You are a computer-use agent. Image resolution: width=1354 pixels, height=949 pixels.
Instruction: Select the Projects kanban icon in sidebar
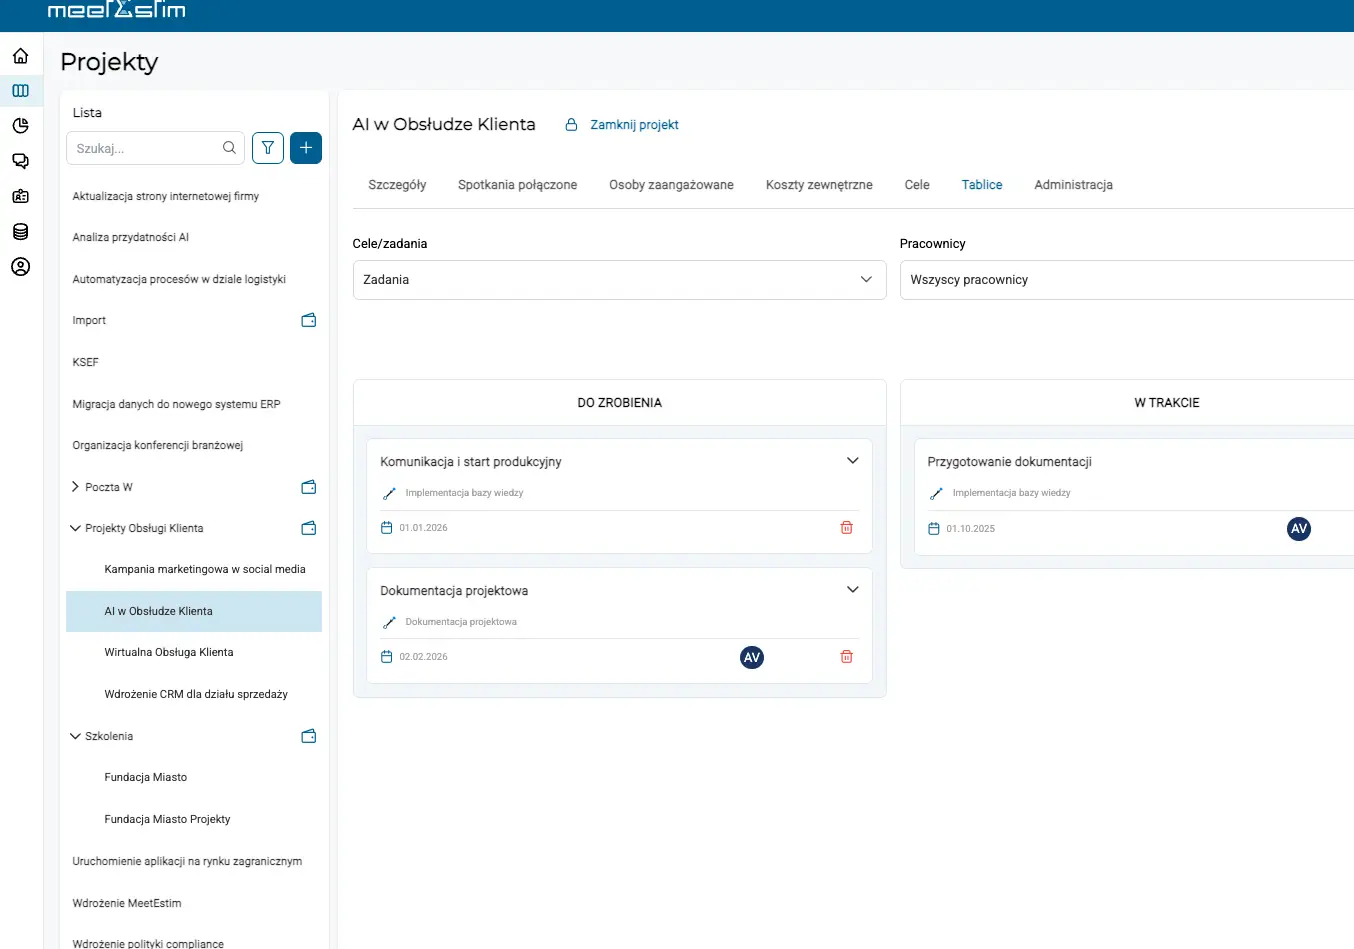(20, 91)
